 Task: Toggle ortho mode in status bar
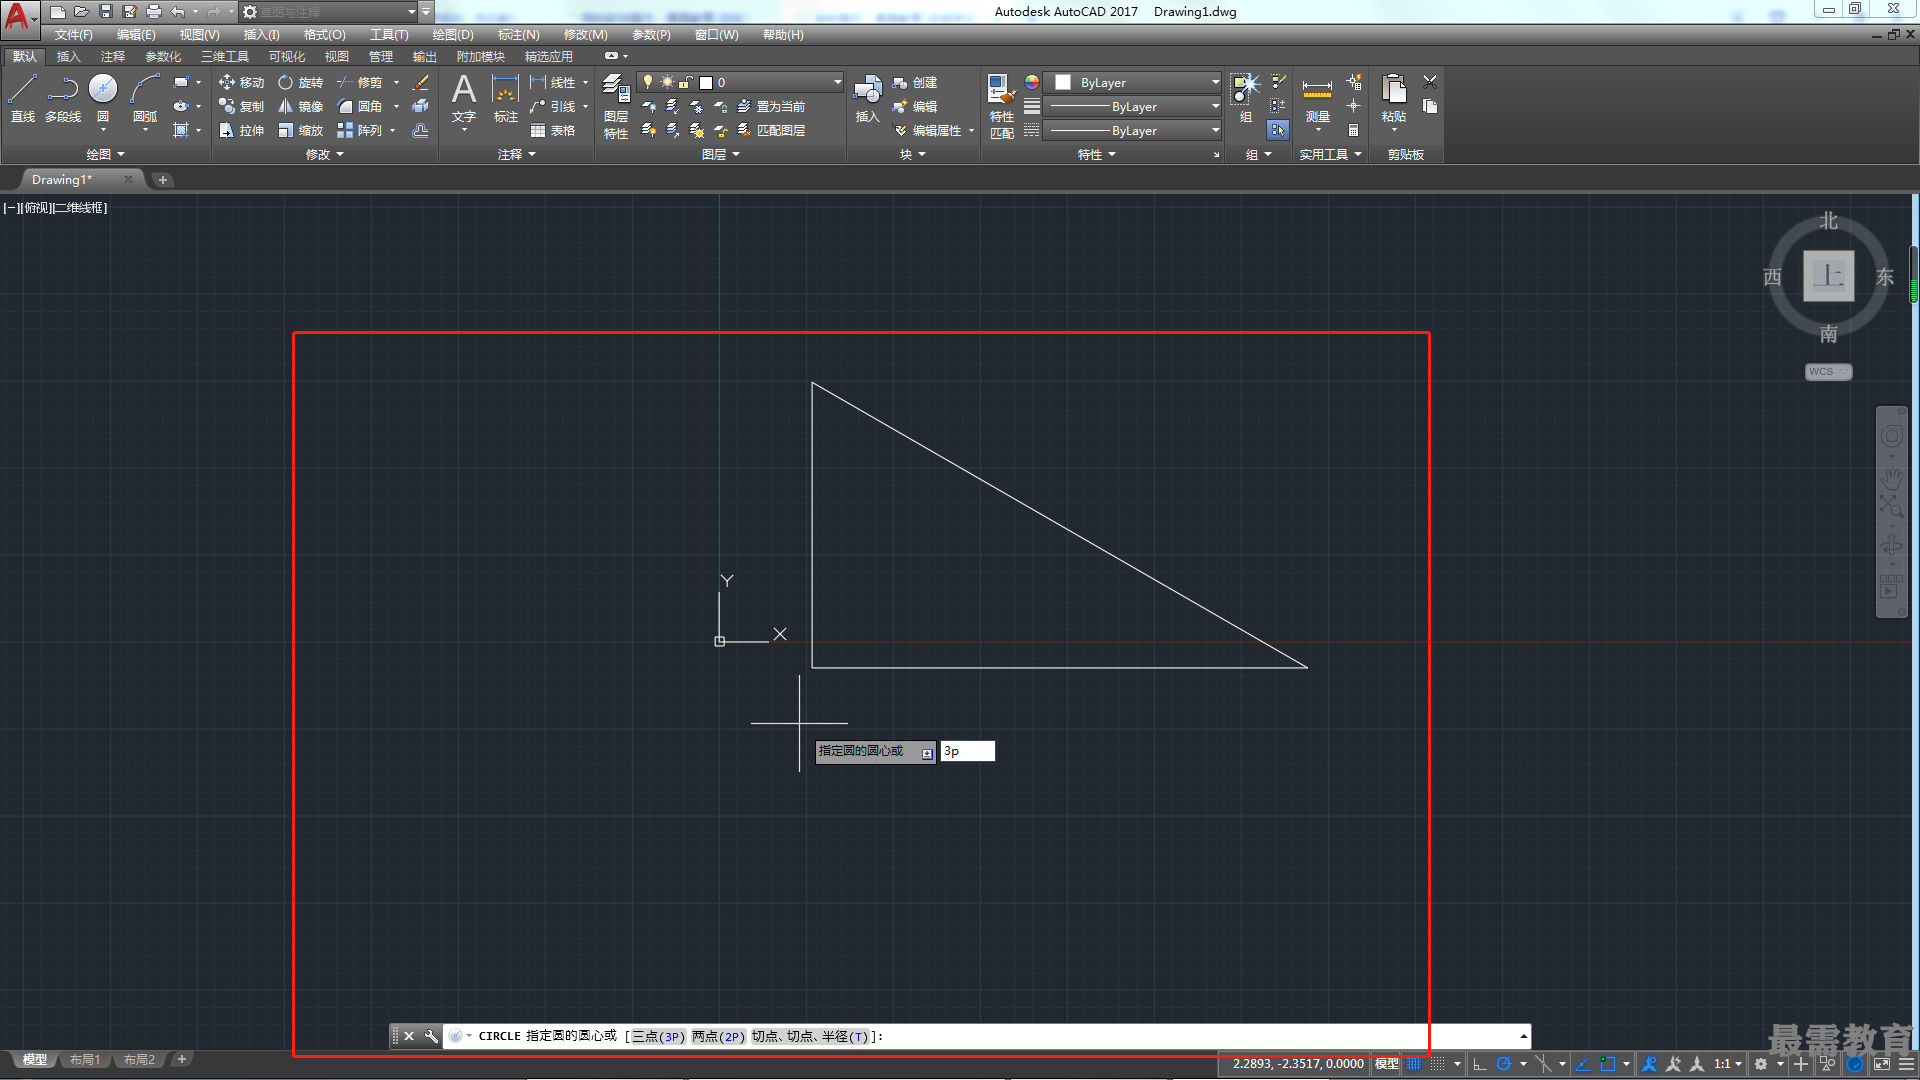point(1480,1064)
